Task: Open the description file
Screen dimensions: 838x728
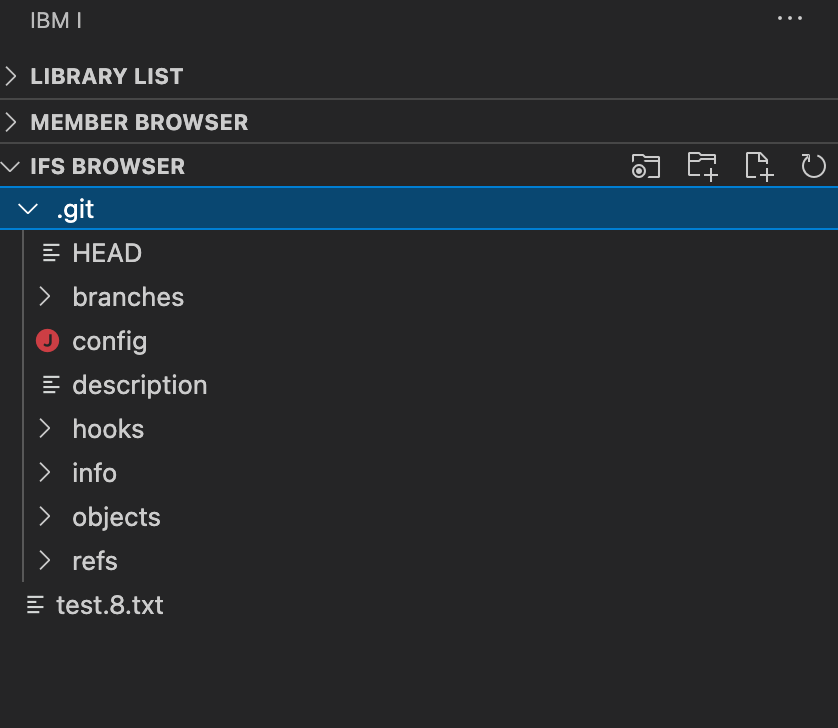Action: (x=139, y=386)
